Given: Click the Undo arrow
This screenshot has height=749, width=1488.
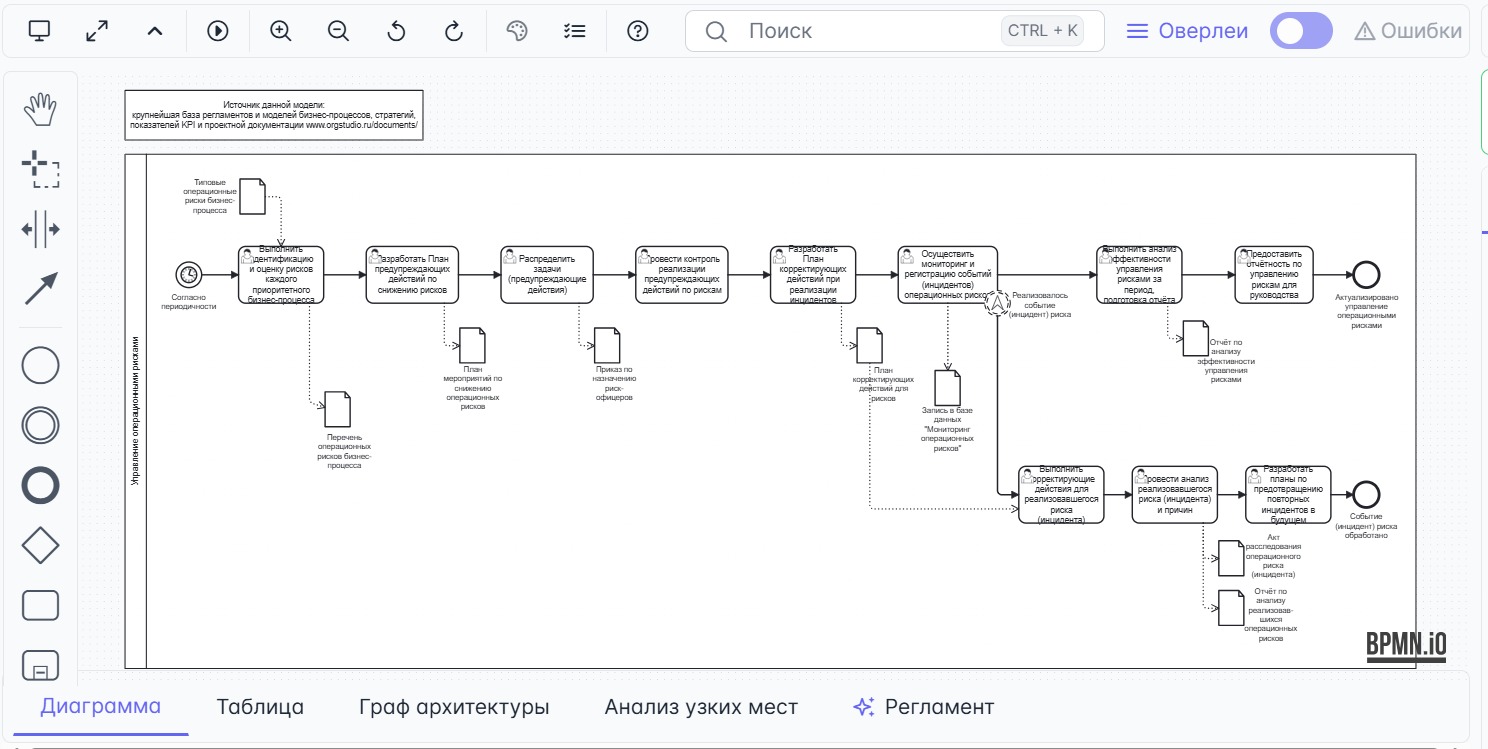Looking at the screenshot, I should 396,31.
